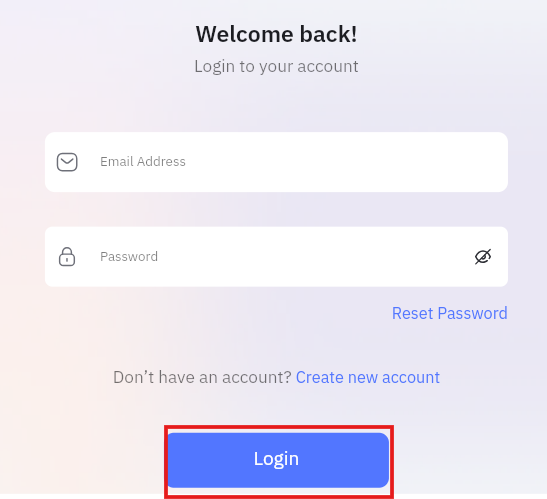Focus the Password input field
The image size is (547, 499).
(276, 257)
